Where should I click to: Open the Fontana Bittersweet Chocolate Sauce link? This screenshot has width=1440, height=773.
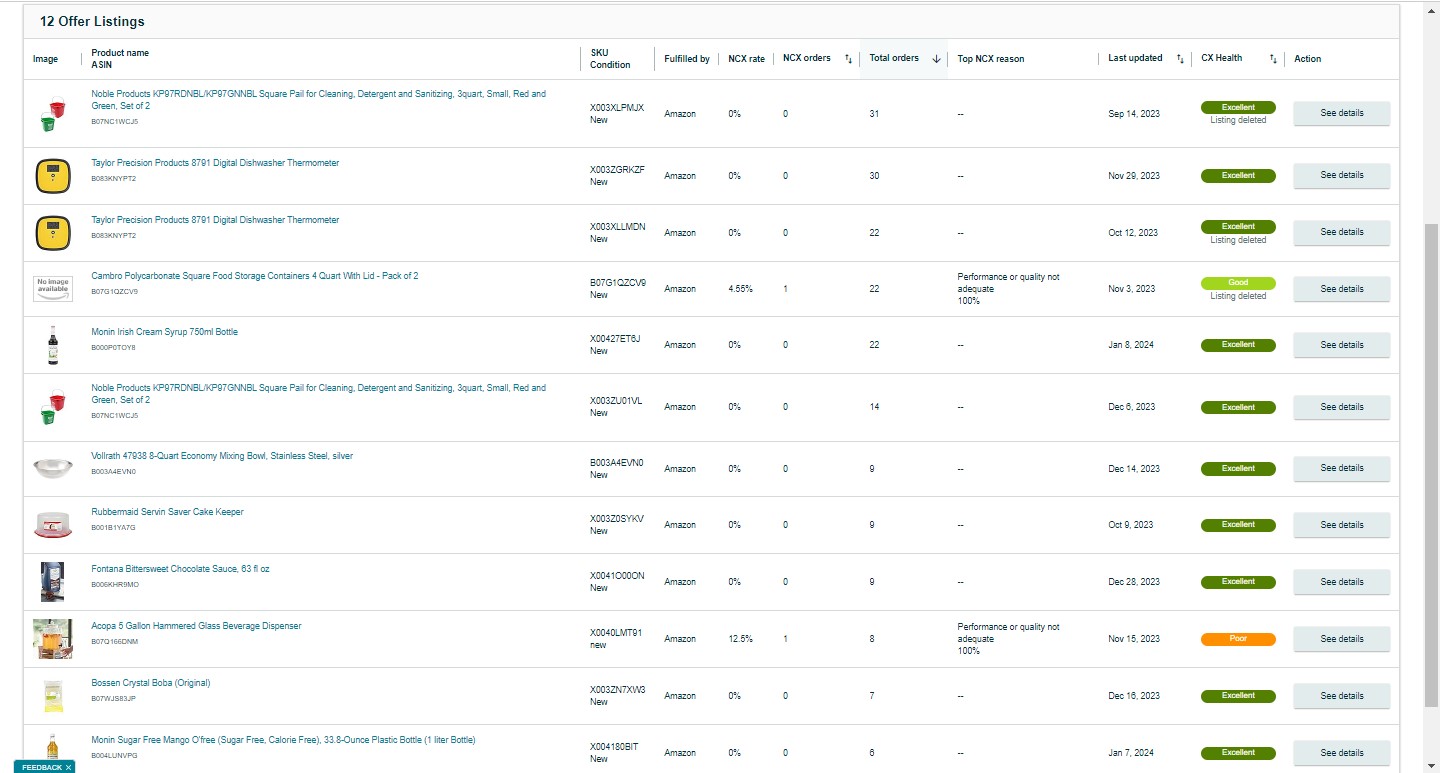(x=180, y=569)
